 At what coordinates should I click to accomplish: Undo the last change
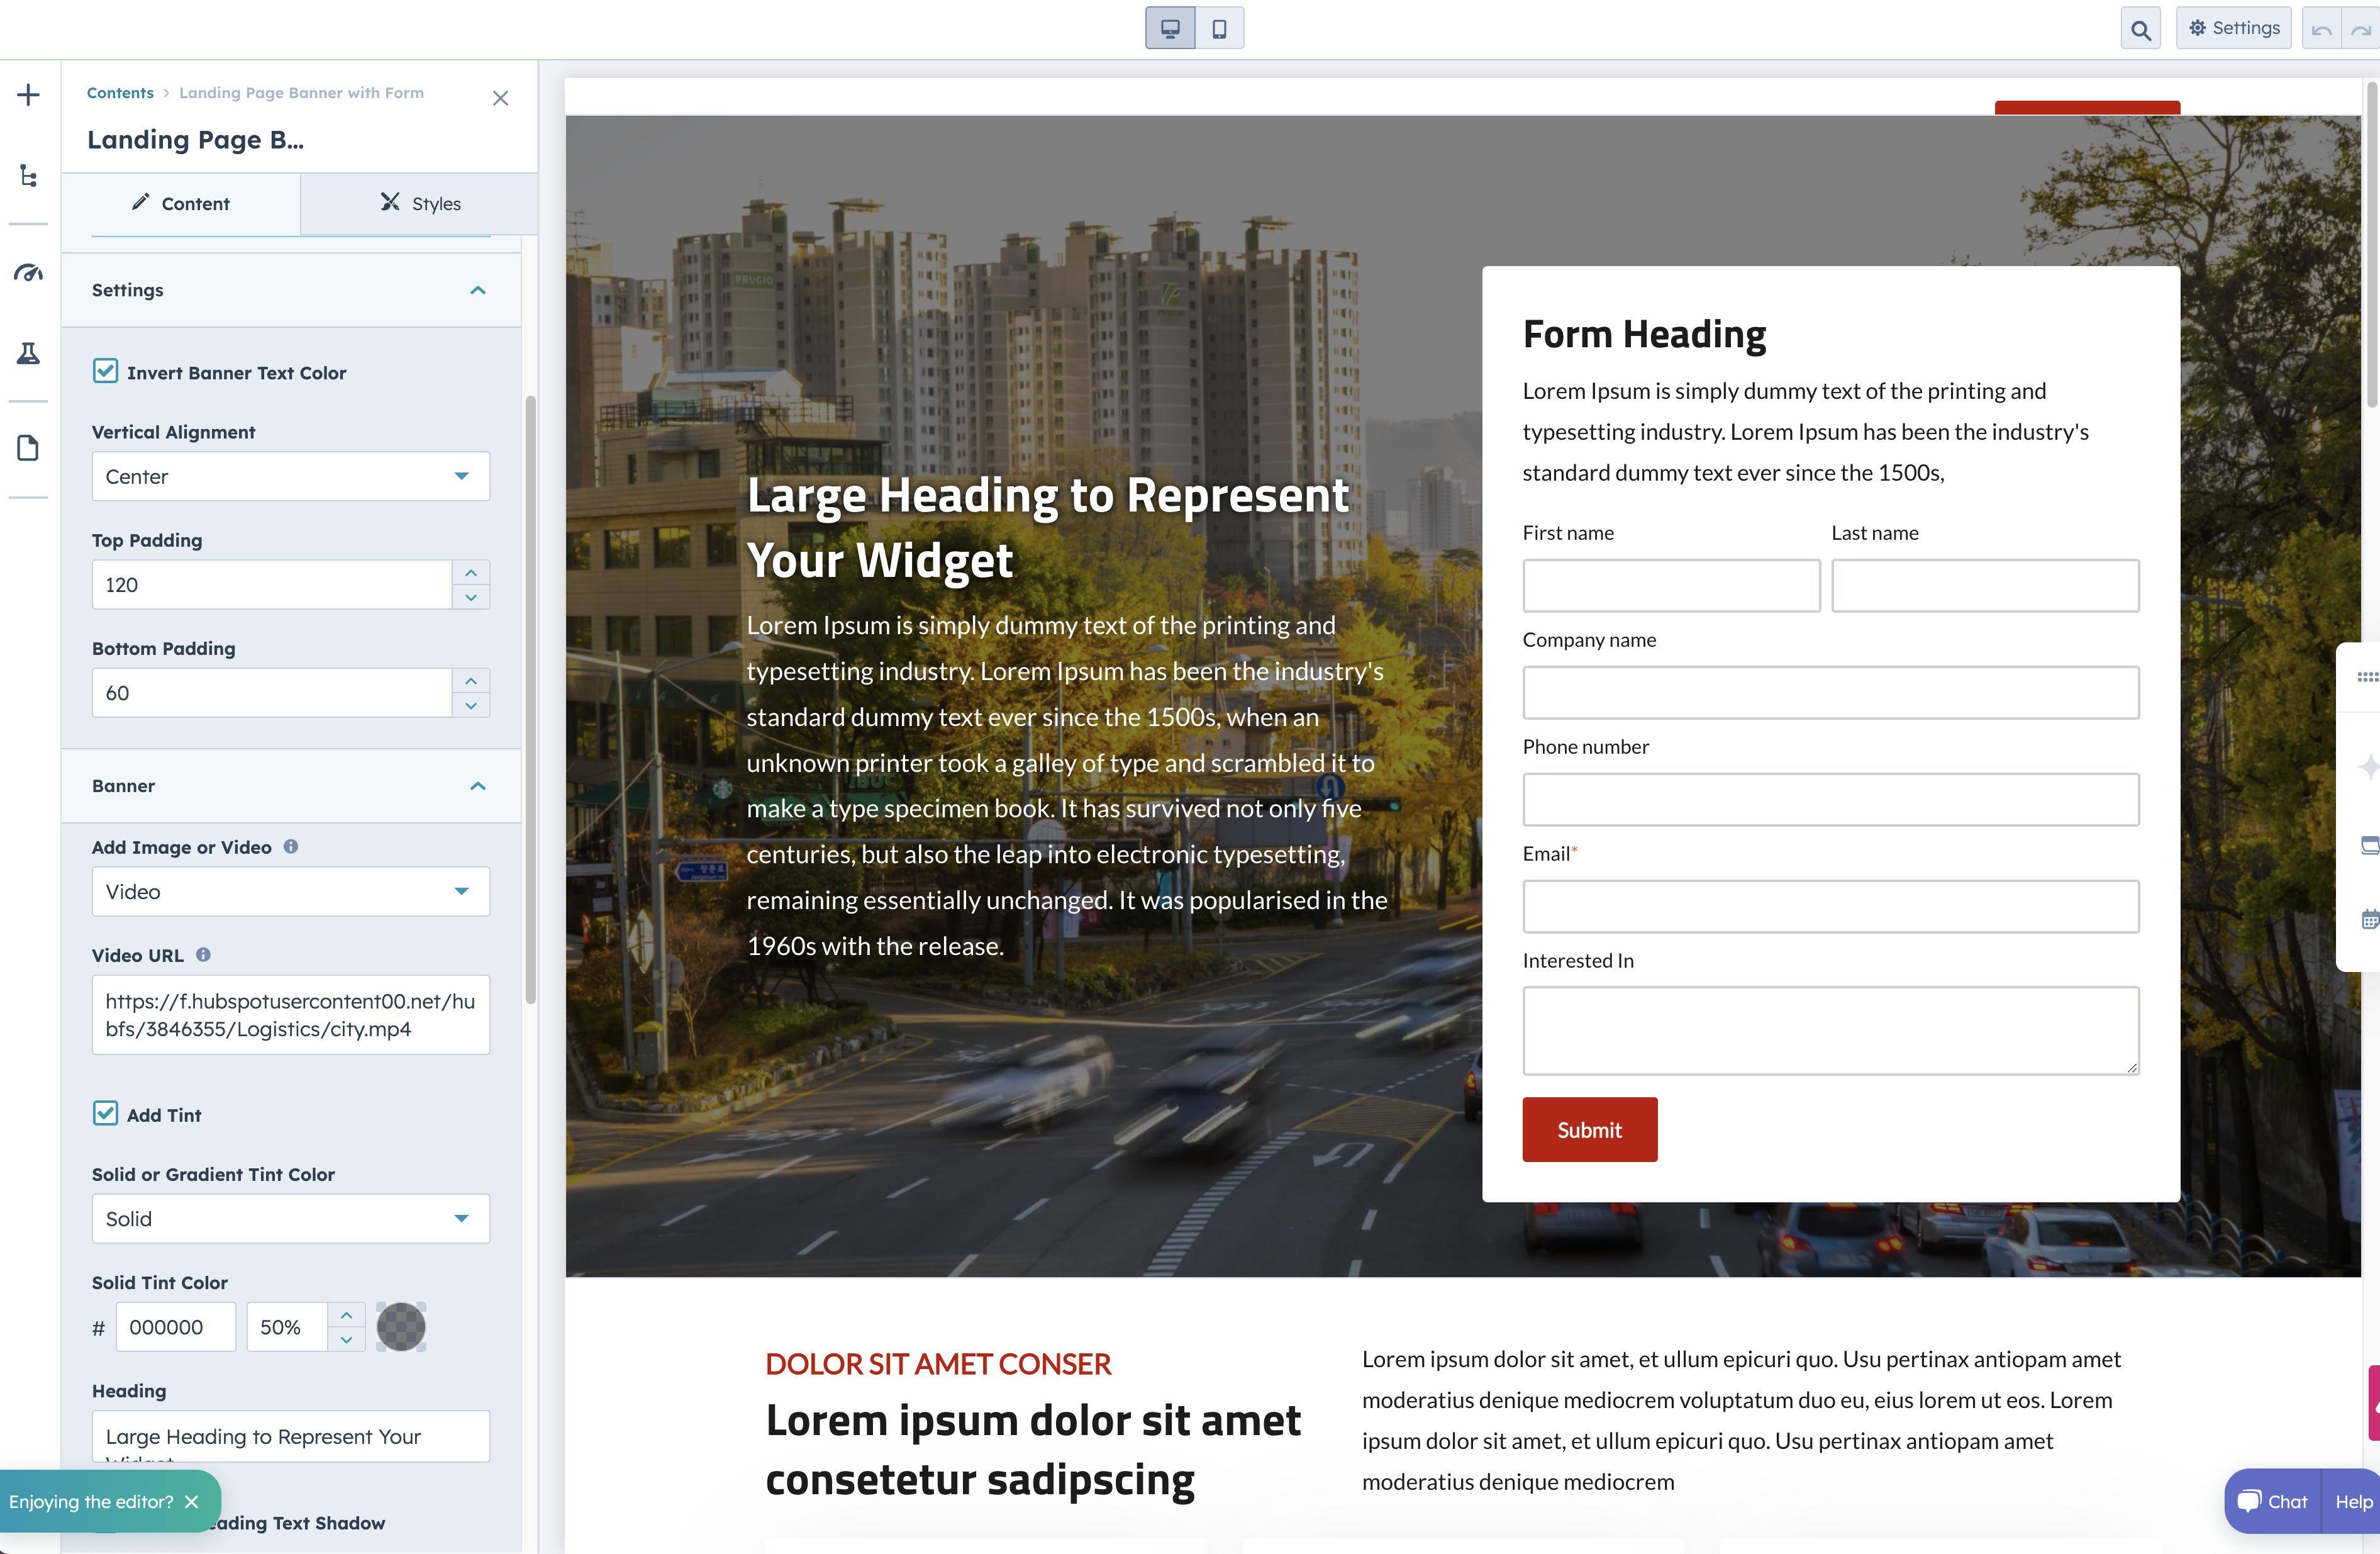click(x=2321, y=29)
